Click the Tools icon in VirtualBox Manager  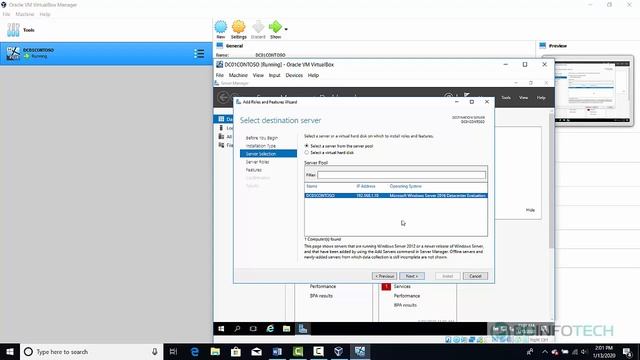13,30
